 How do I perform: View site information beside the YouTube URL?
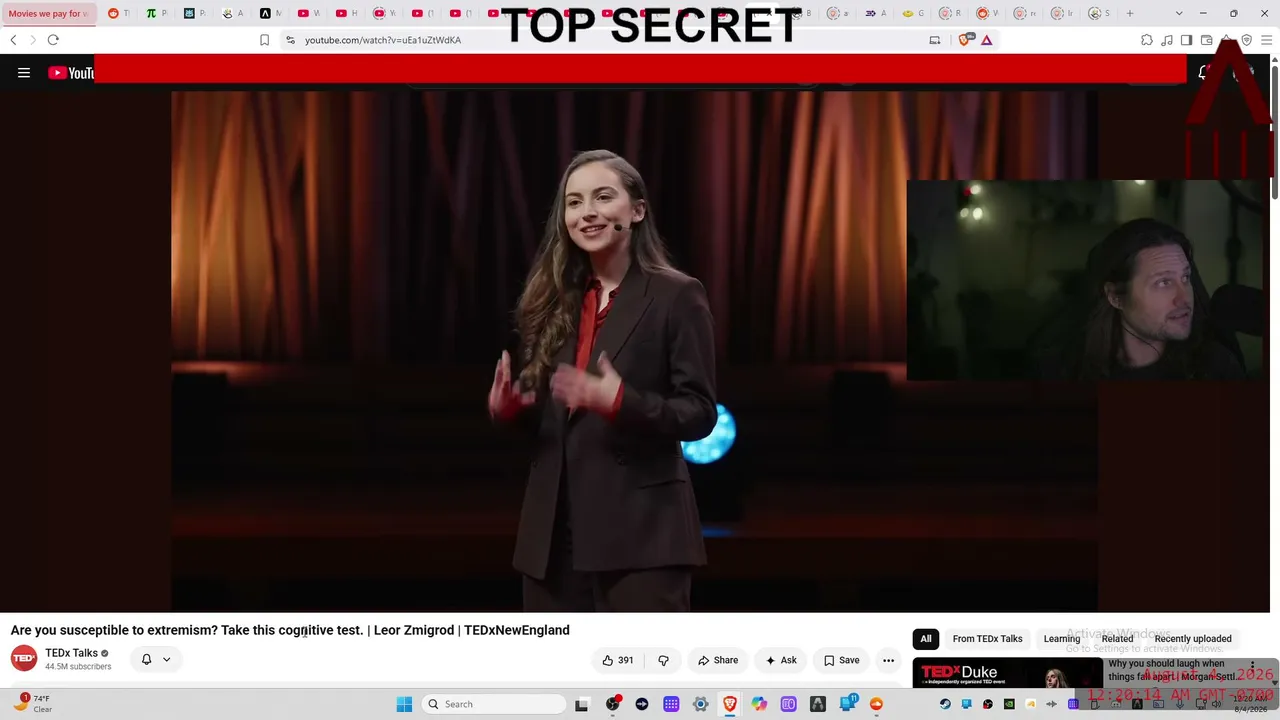290,40
